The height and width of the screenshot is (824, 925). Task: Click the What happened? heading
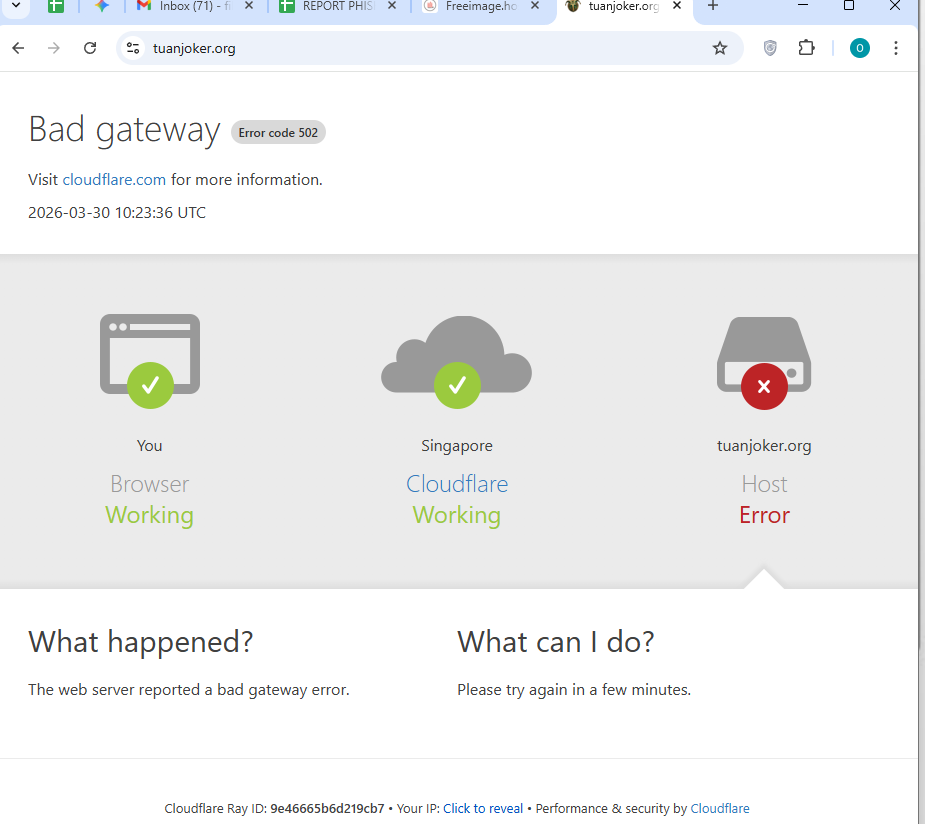(x=140, y=642)
